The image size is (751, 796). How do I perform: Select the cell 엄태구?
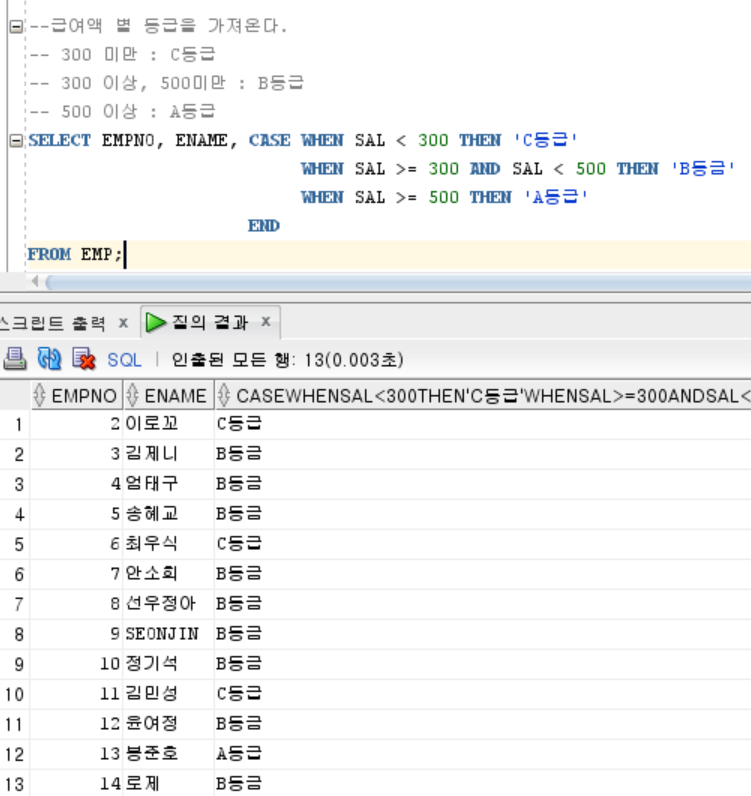coord(169,484)
